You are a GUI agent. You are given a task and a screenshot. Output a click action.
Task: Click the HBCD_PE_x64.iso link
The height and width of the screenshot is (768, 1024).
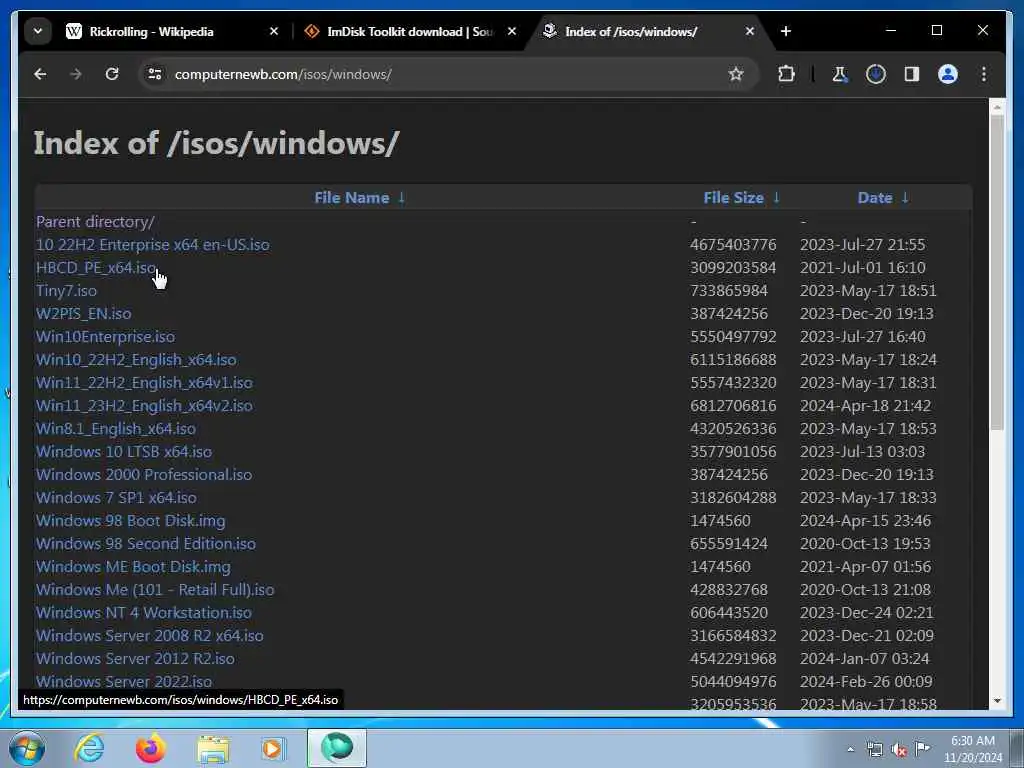coord(96,268)
